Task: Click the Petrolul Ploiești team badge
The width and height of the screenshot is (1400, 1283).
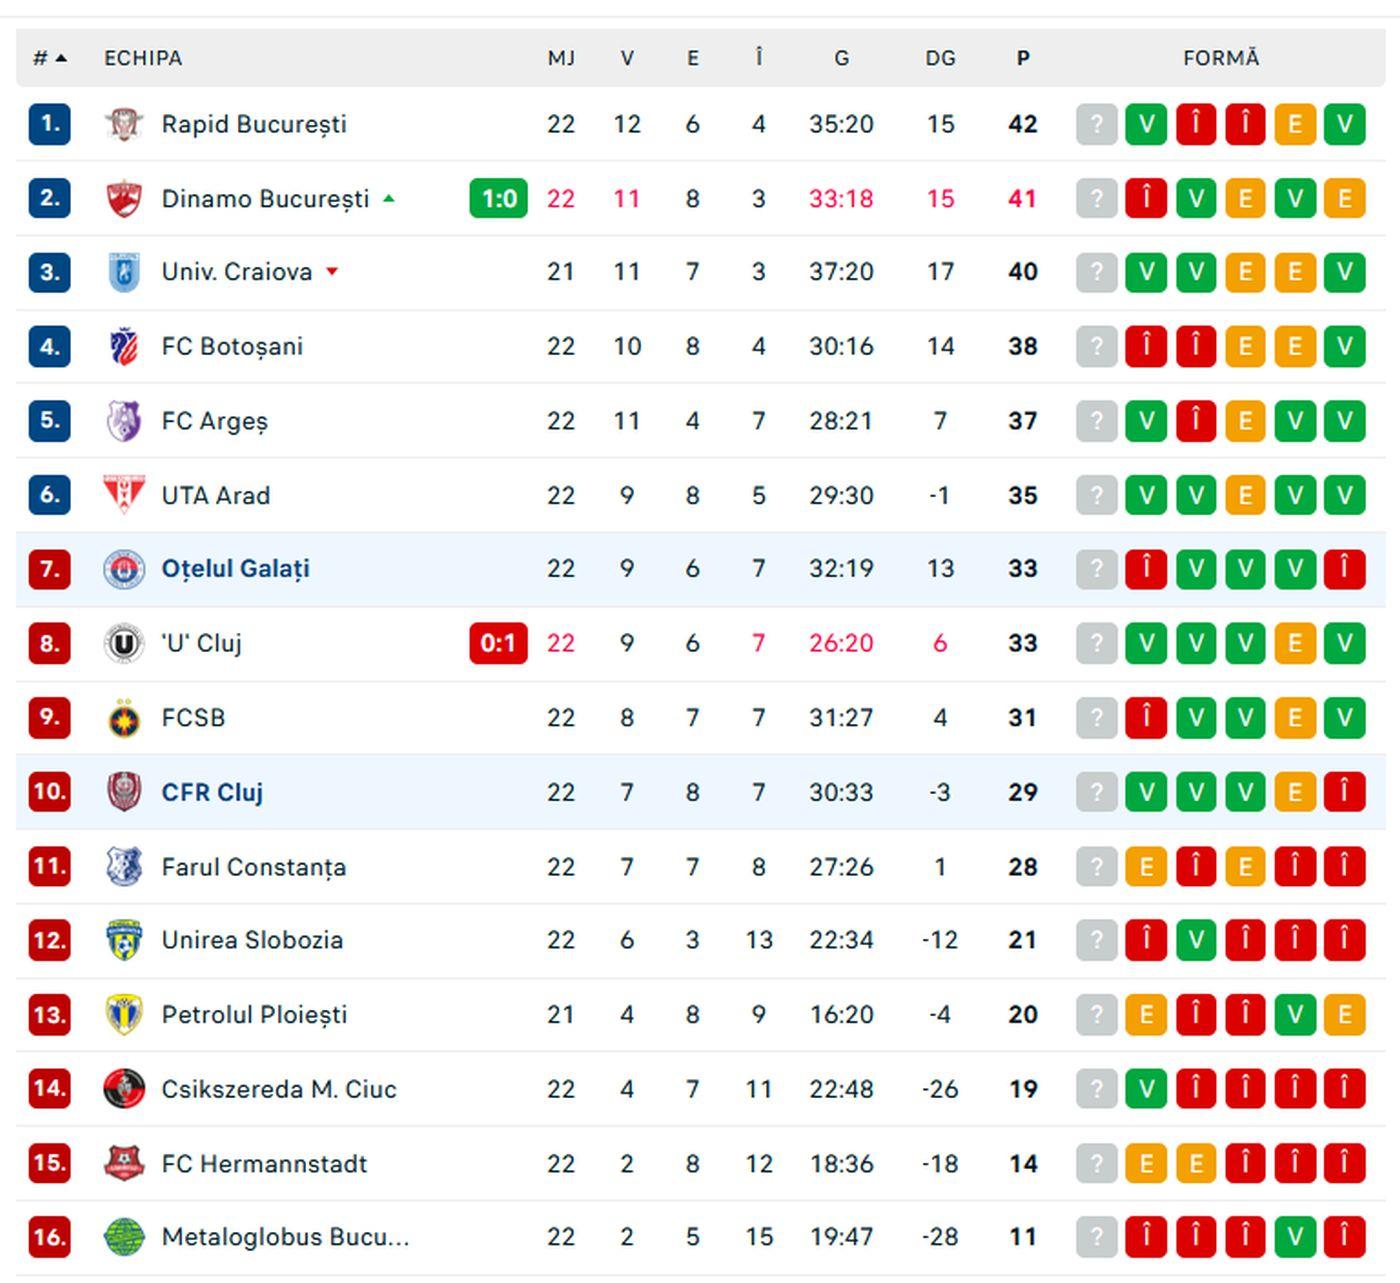Action: click(x=124, y=1015)
